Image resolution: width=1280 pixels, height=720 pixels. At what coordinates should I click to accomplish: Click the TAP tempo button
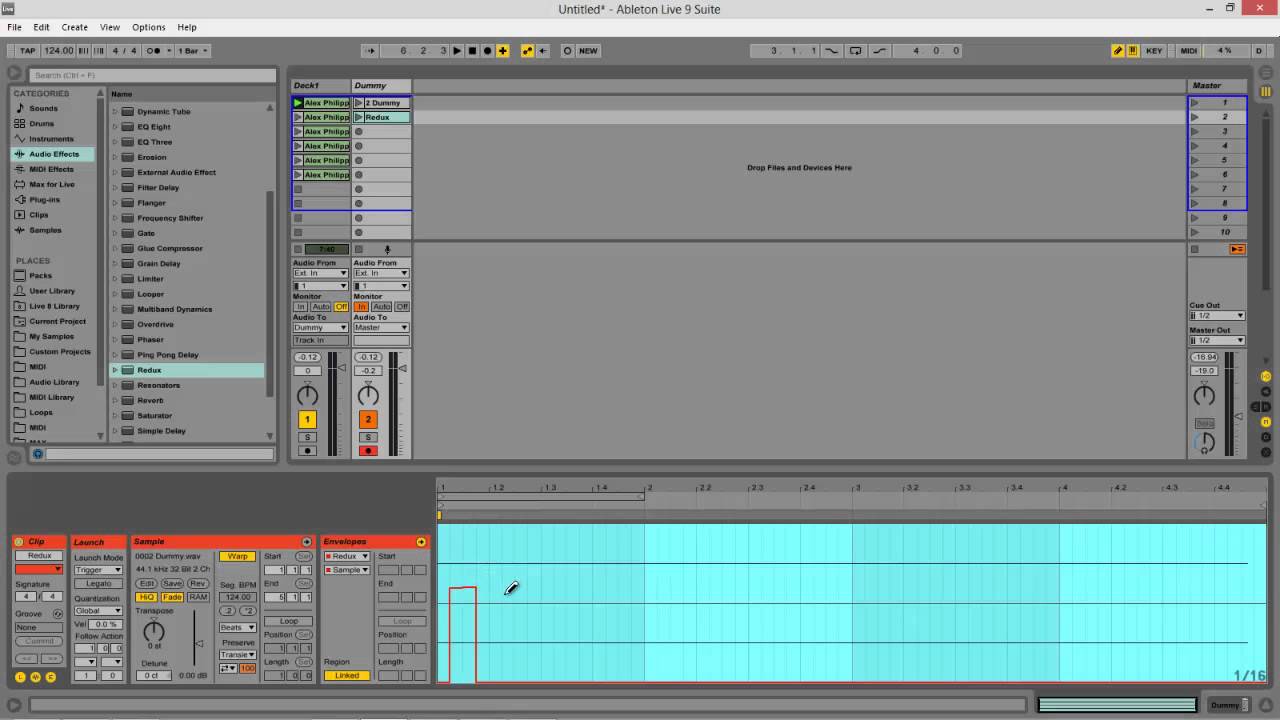pos(27,51)
